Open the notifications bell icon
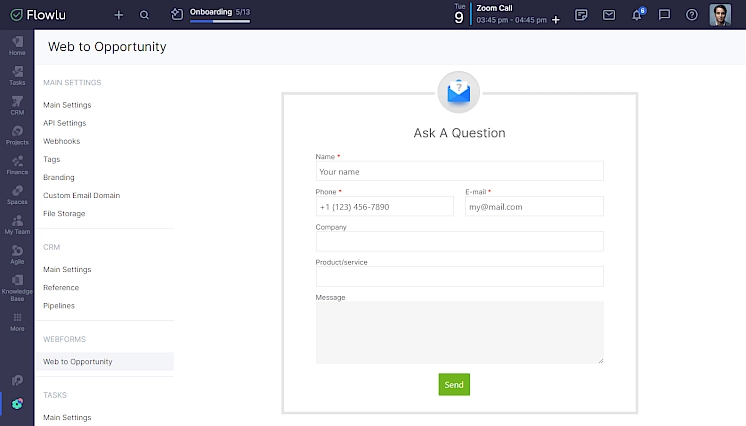 (x=637, y=15)
